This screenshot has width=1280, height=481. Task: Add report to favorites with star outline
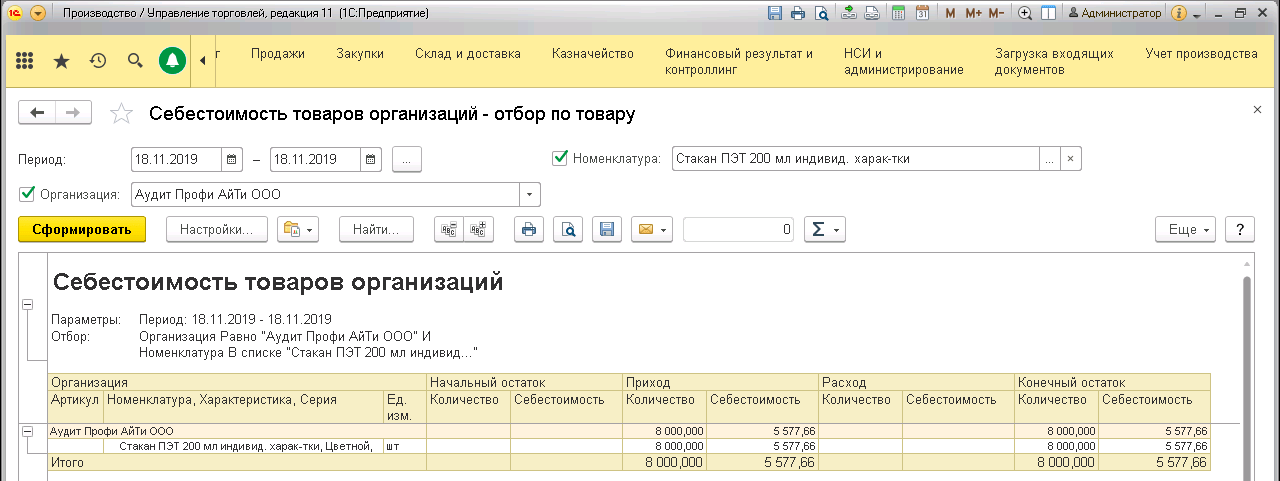[121, 114]
